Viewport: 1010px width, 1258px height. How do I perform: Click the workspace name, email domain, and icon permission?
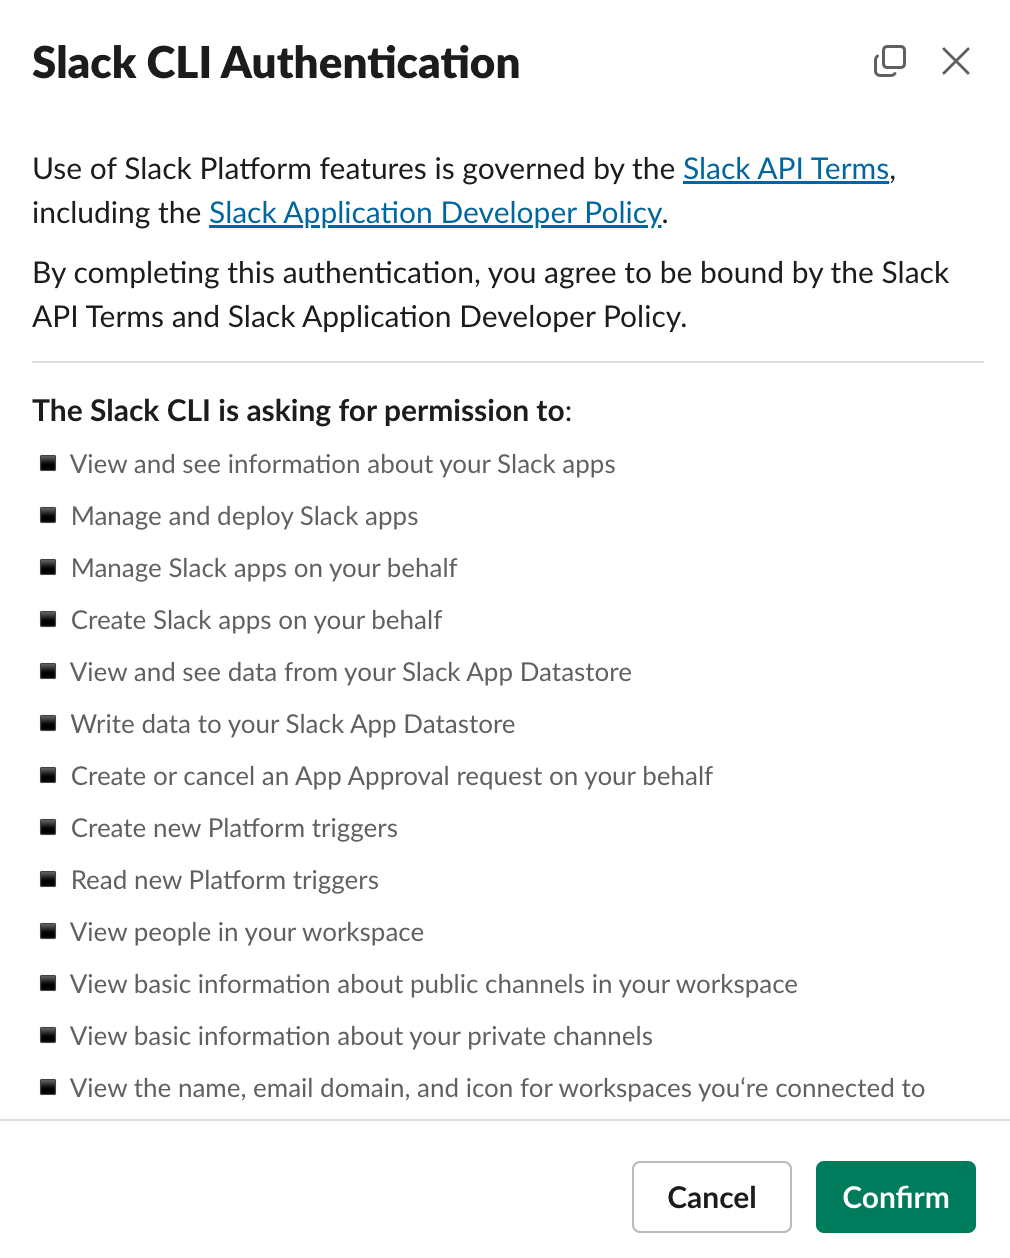click(497, 1087)
